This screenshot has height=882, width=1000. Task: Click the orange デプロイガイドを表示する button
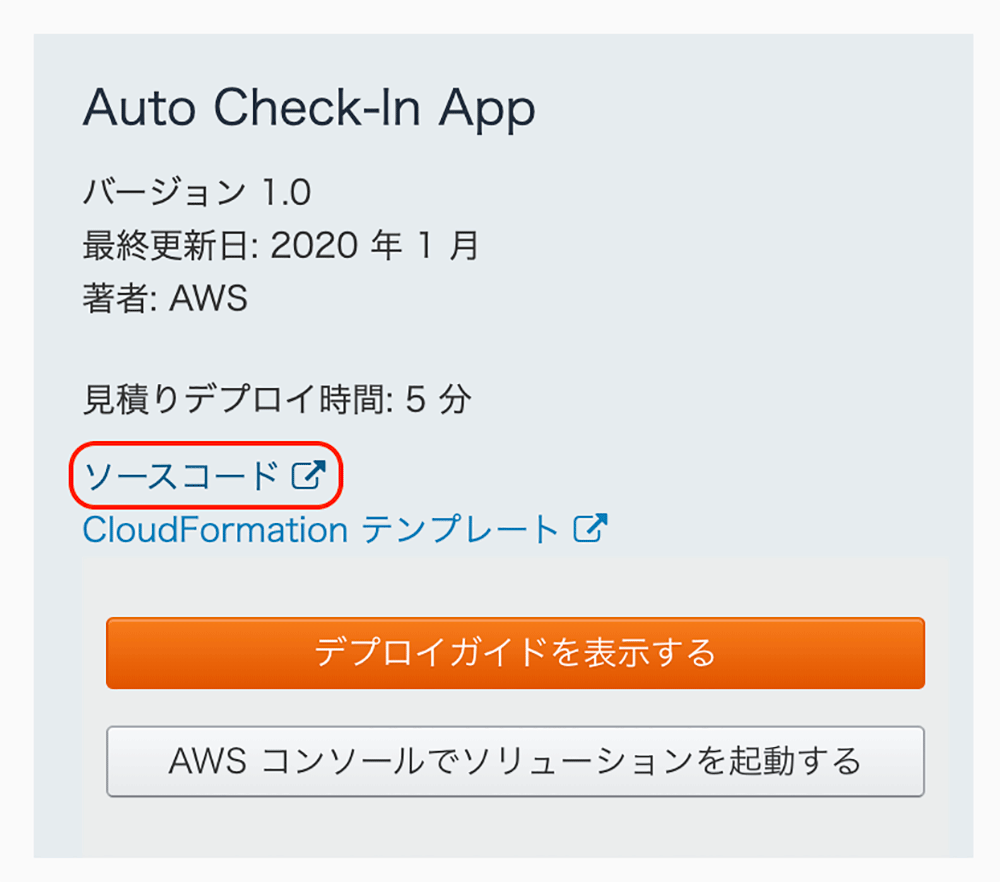[515, 652]
